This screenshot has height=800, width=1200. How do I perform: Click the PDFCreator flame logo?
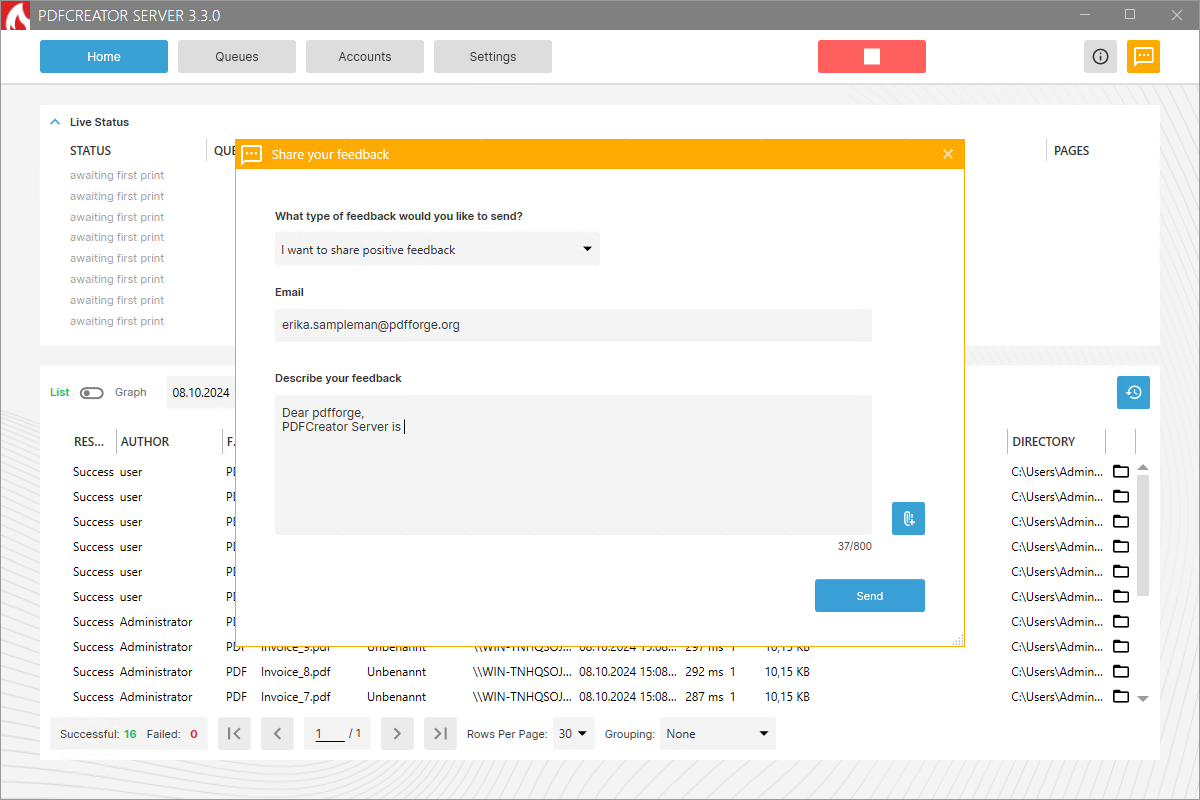(15, 16)
